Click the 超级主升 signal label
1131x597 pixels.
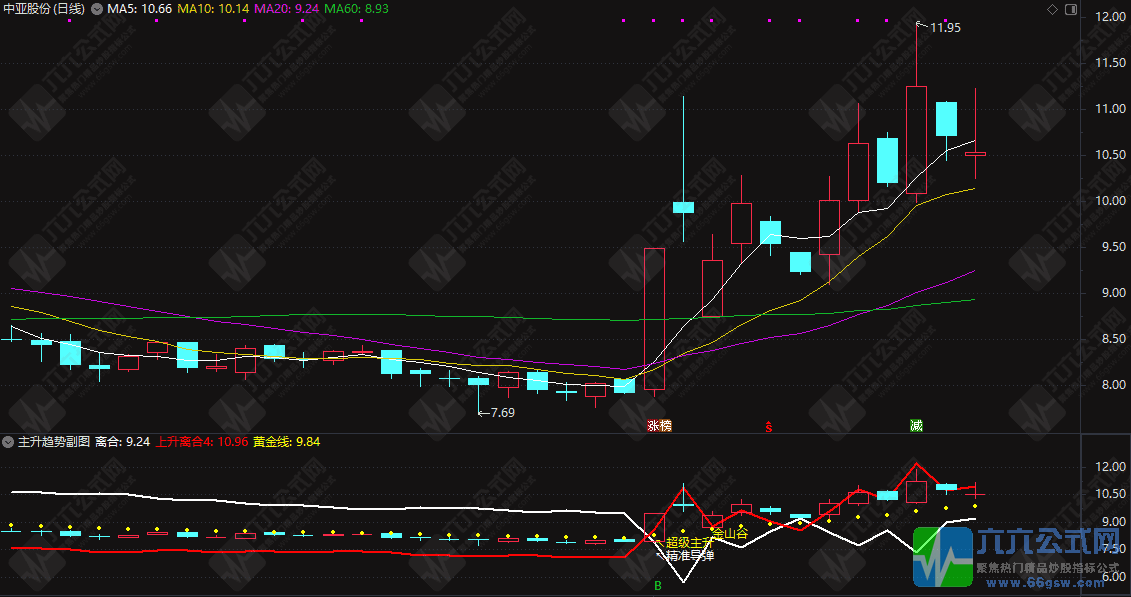tap(685, 542)
